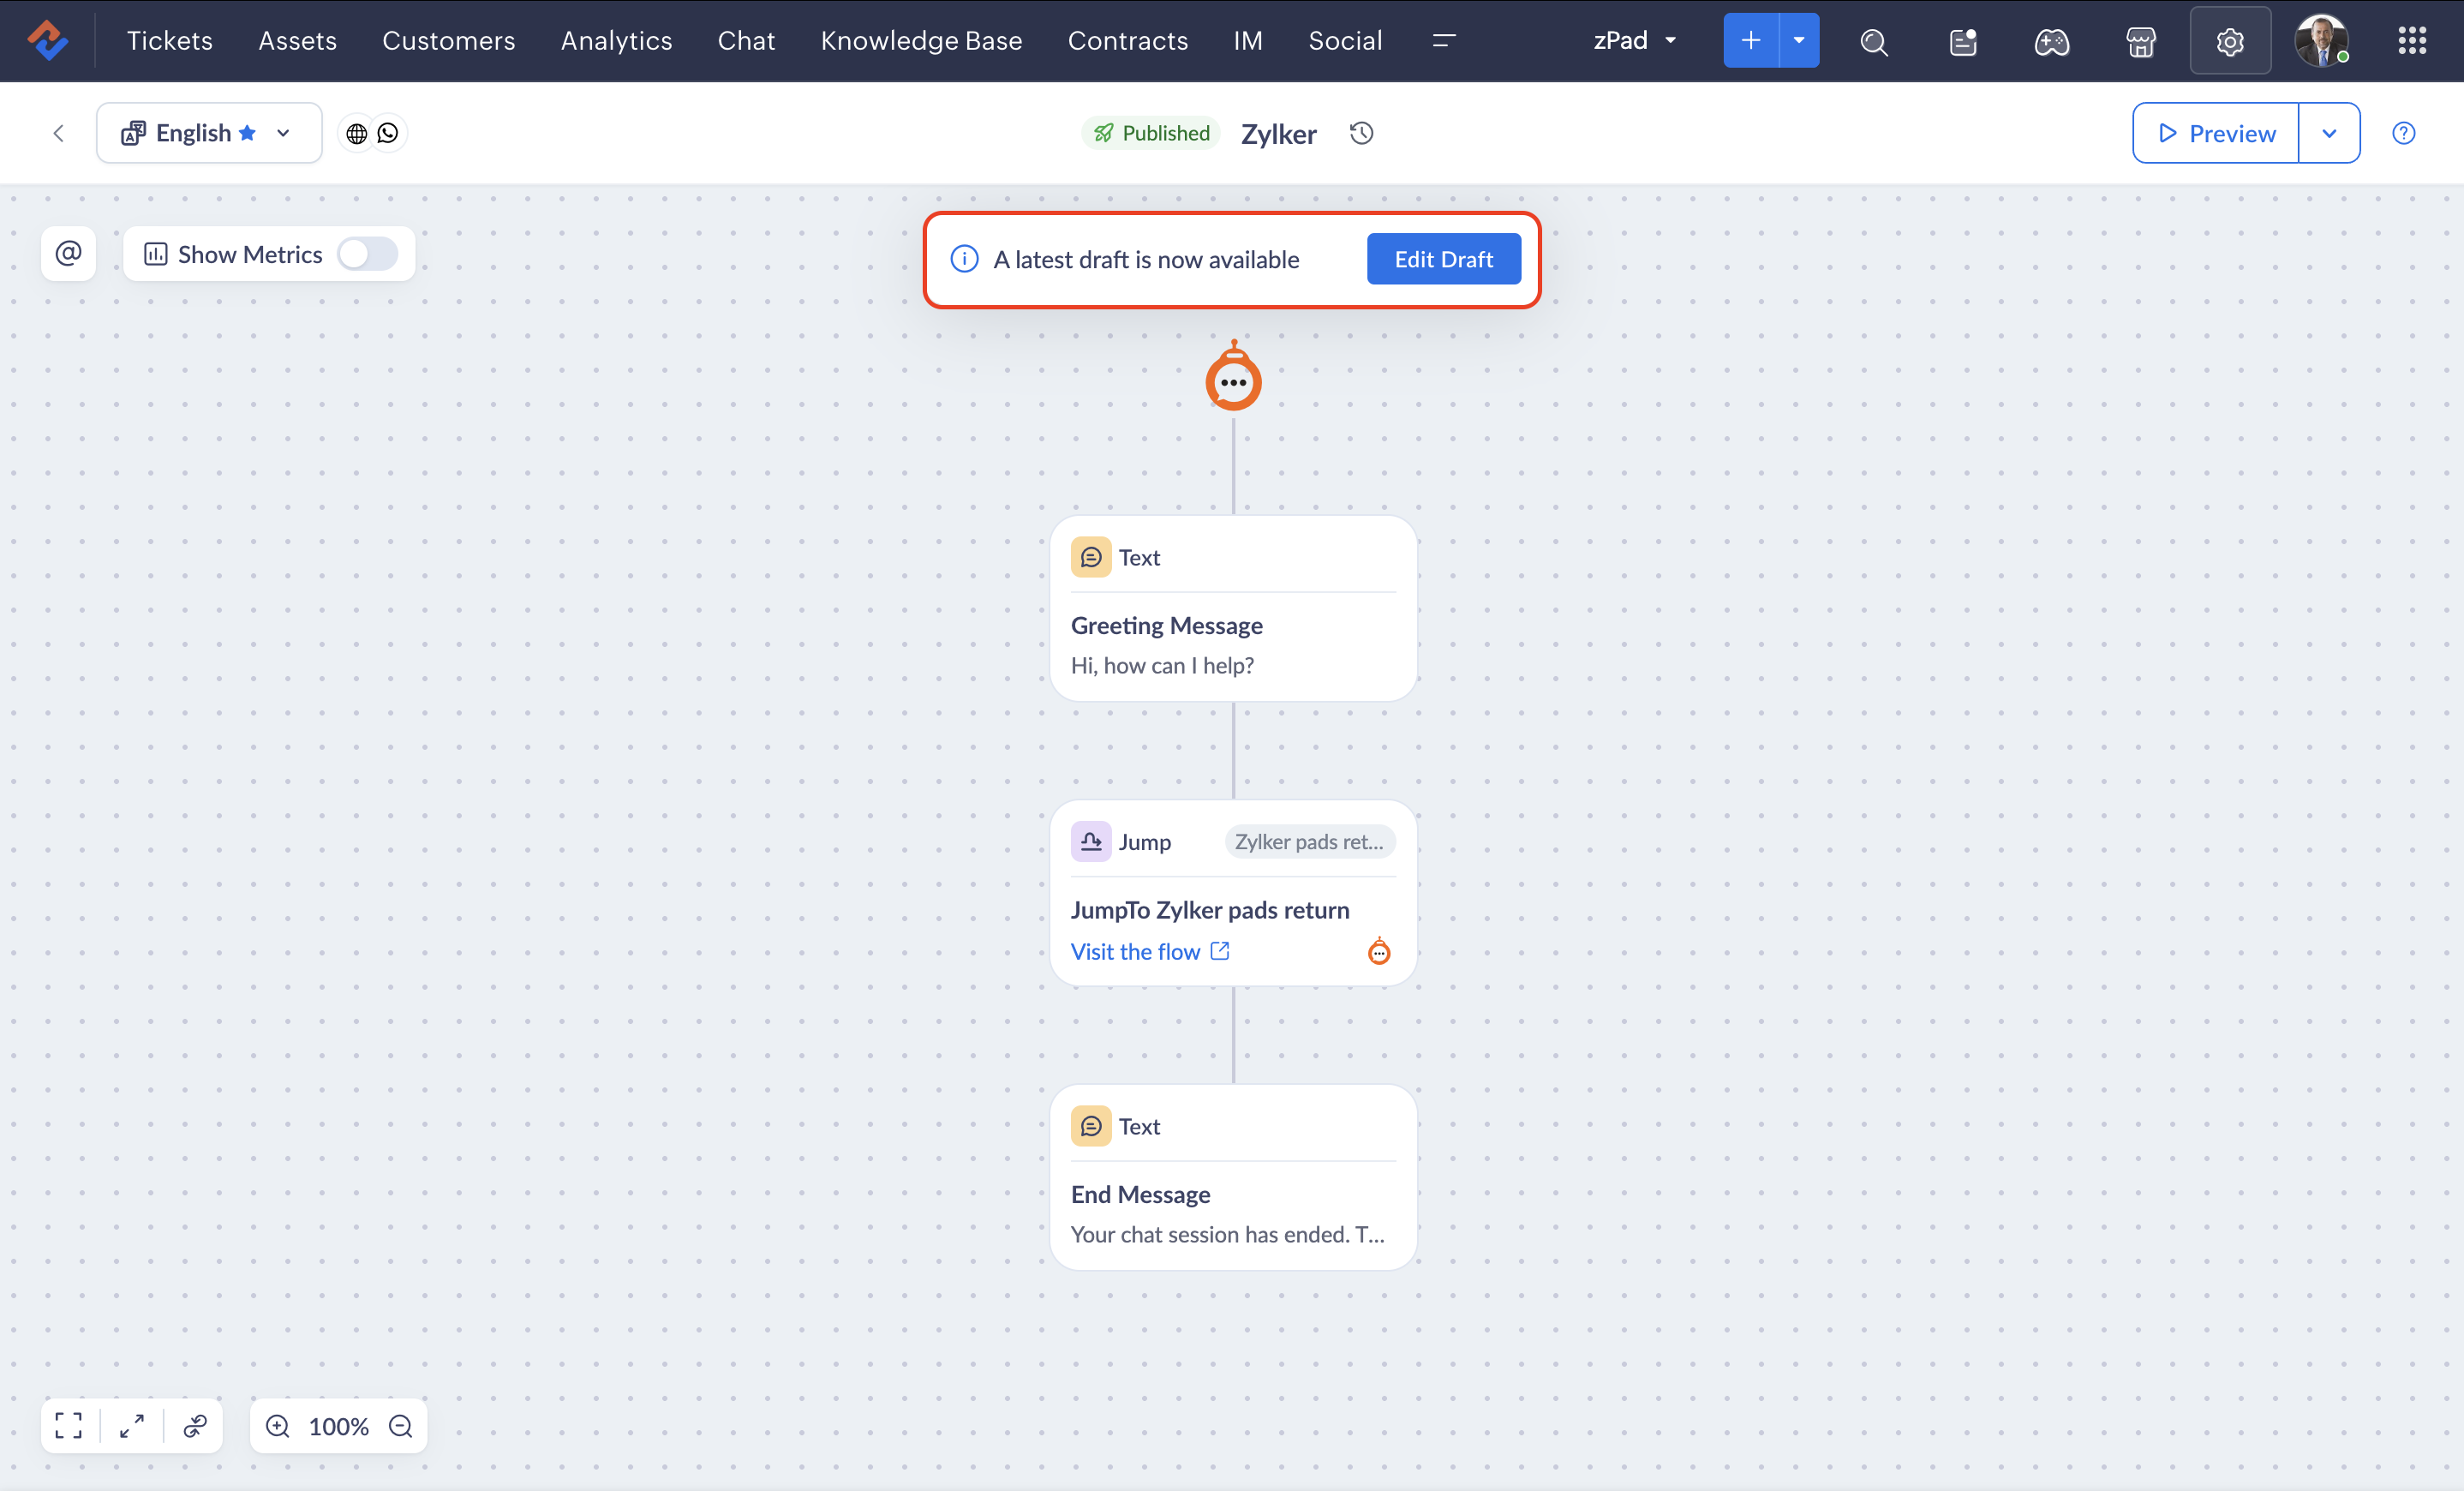Click the zoom in magnifier icon

click(x=278, y=1425)
